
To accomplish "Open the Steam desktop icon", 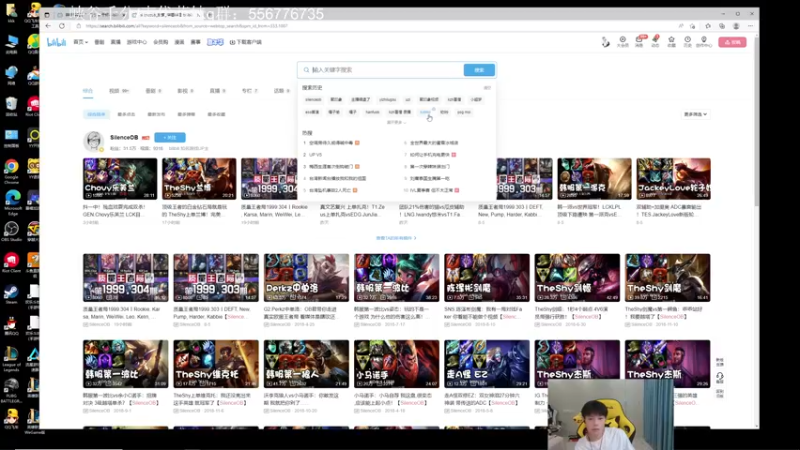I will 11,294.
